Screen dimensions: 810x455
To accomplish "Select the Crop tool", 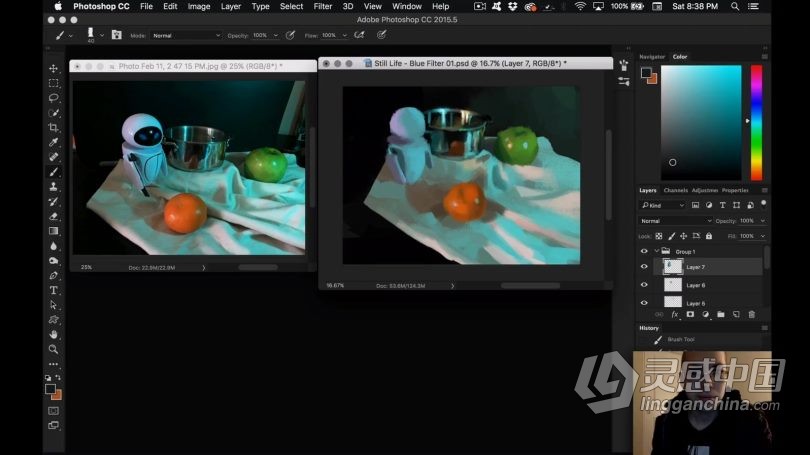I will [53, 127].
